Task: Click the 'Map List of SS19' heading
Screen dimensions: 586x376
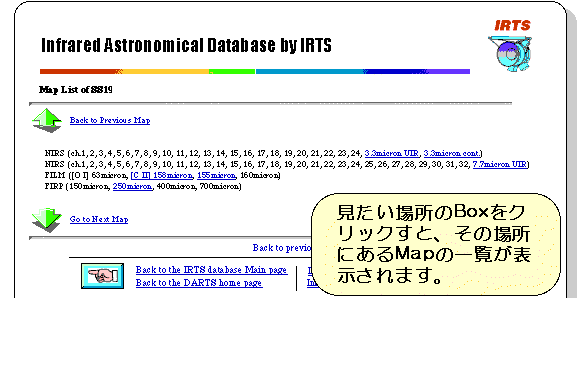Action: pos(75,90)
